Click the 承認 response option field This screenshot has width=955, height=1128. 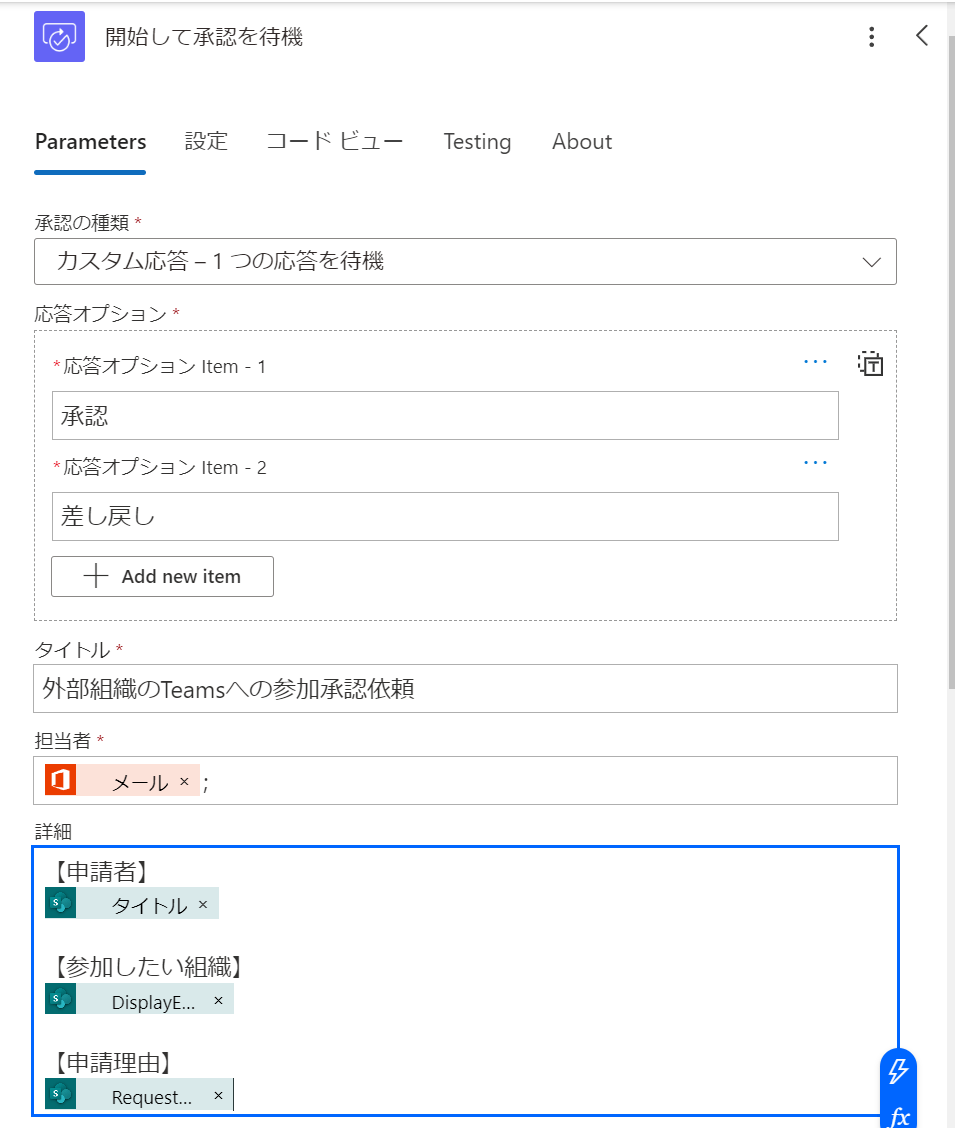(x=445, y=416)
